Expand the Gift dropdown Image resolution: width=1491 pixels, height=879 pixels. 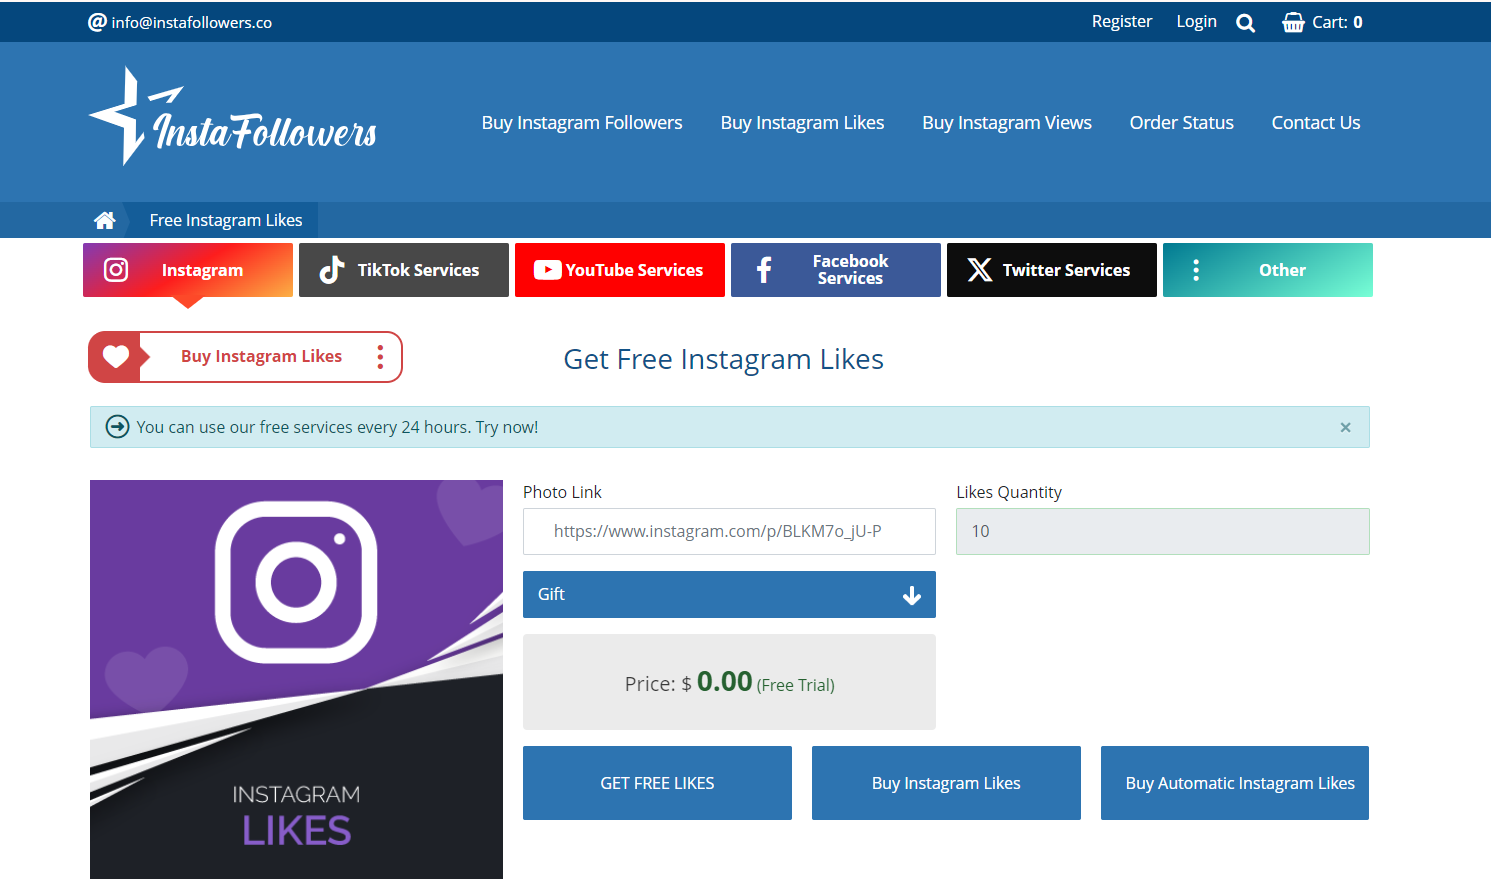click(729, 594)
